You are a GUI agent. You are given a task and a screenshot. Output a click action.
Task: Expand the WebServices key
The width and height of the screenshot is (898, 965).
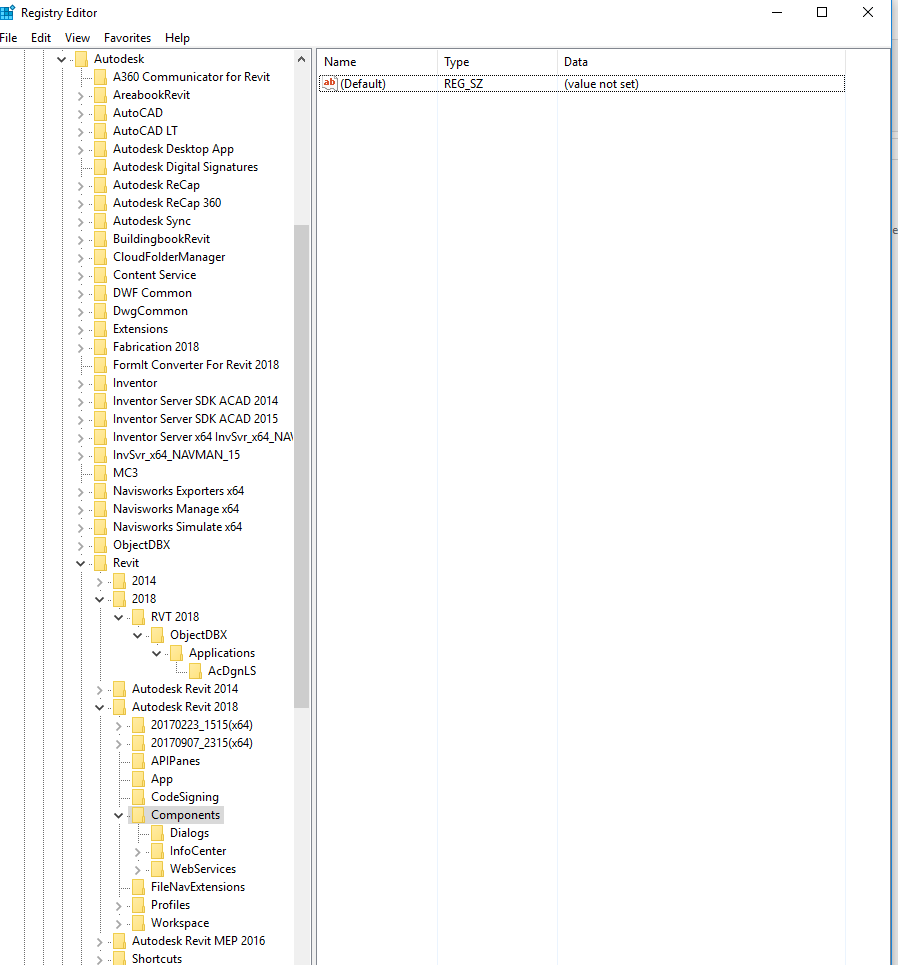[138, 870]
